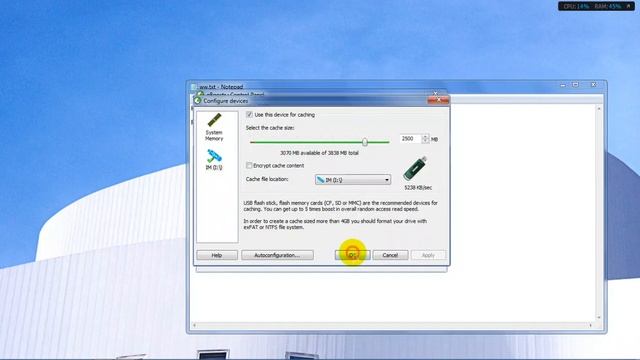Open Cache file location dropdown
The height and width of the screenshot is (360, 640).
pos(353,180)
